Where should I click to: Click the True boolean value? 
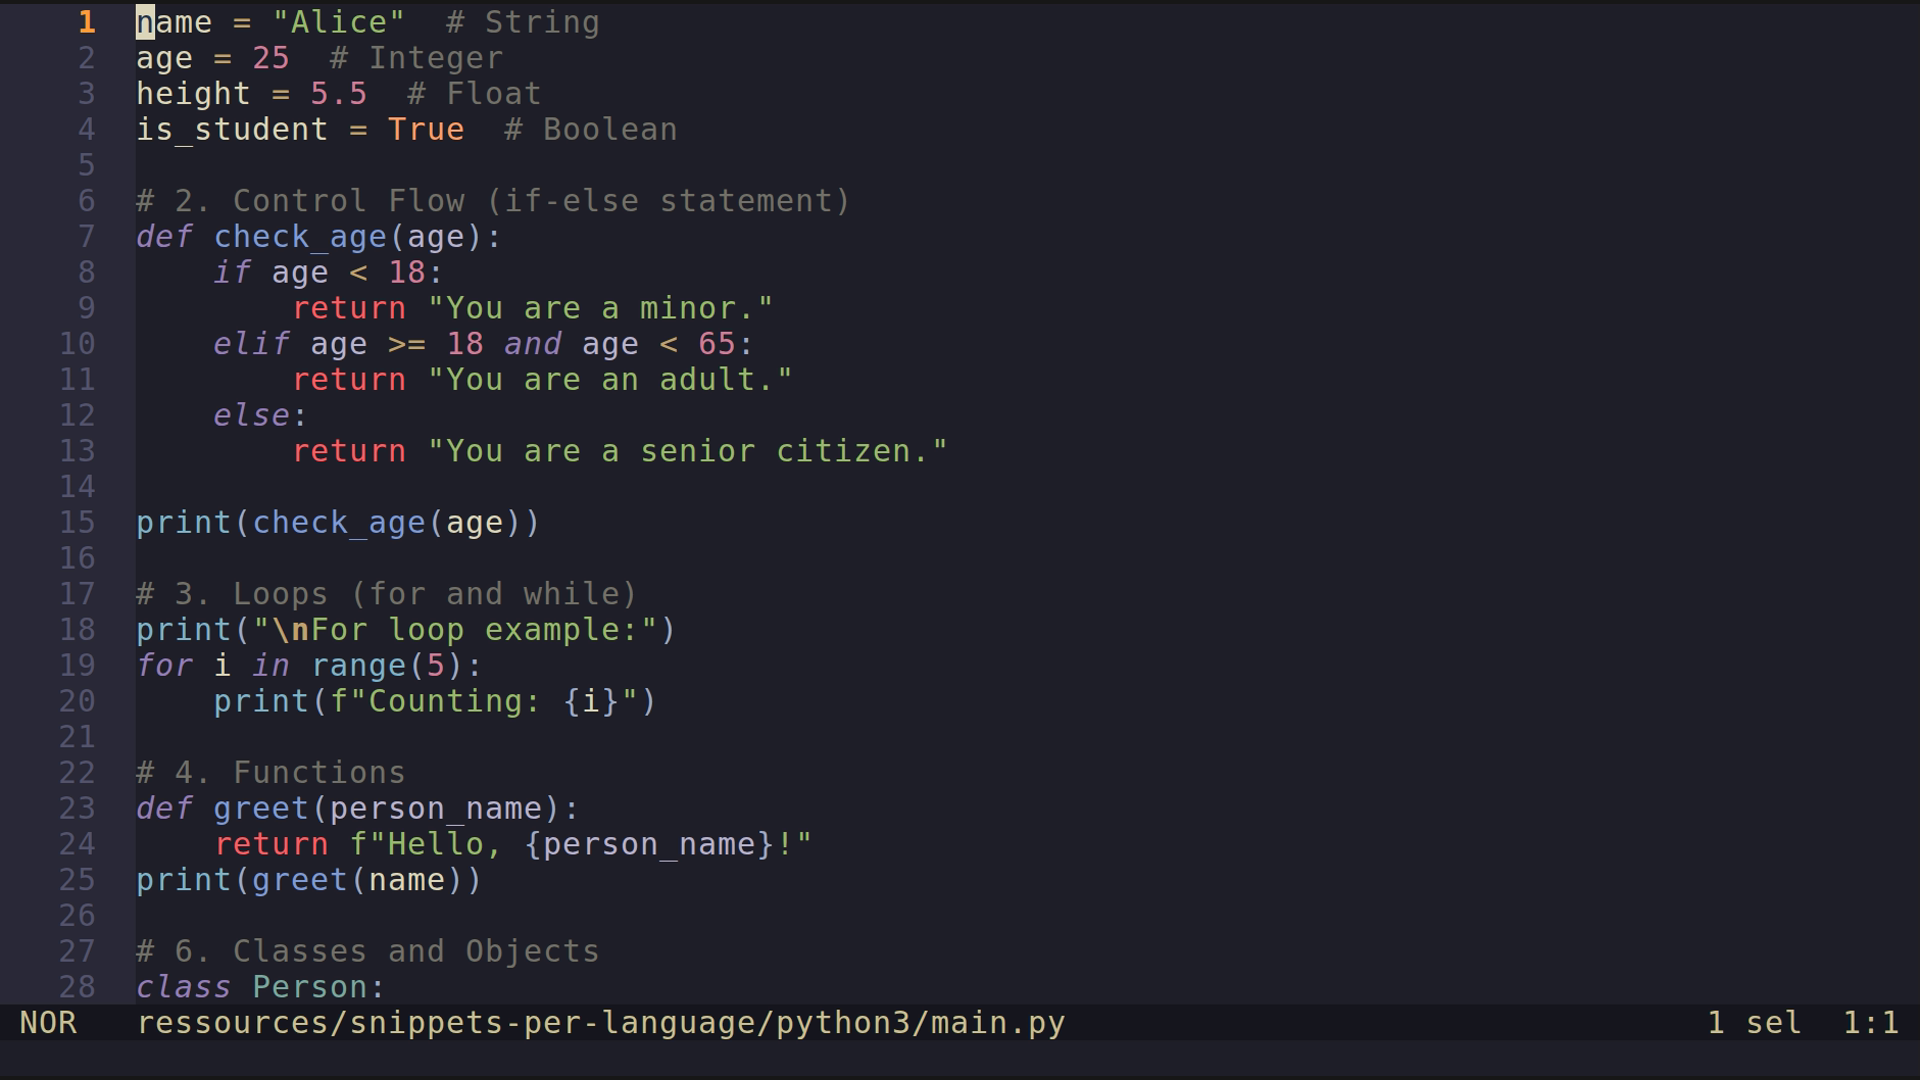tap(426, 130)
